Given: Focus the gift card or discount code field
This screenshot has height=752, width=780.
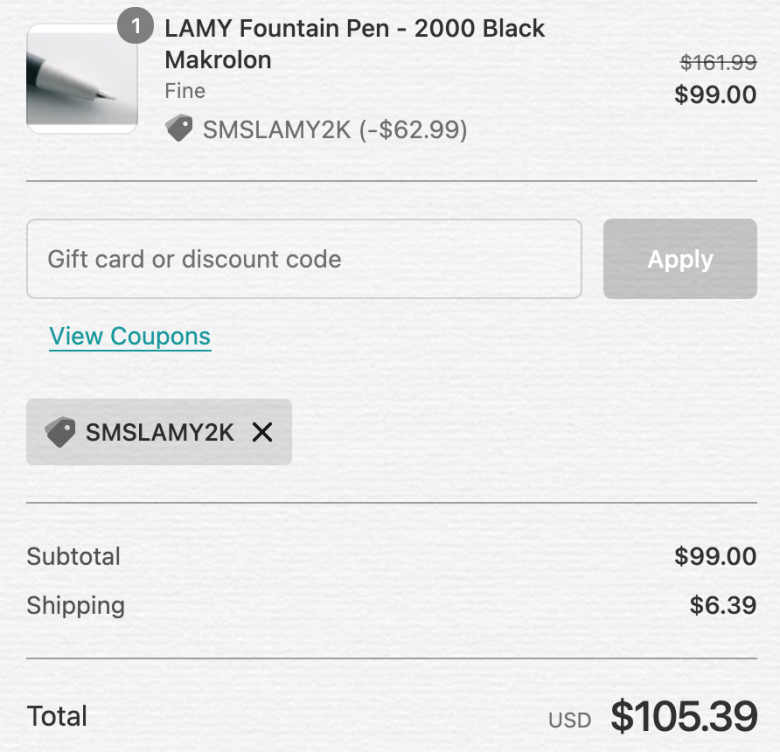Looking at the screenshot, I should 304,259.
